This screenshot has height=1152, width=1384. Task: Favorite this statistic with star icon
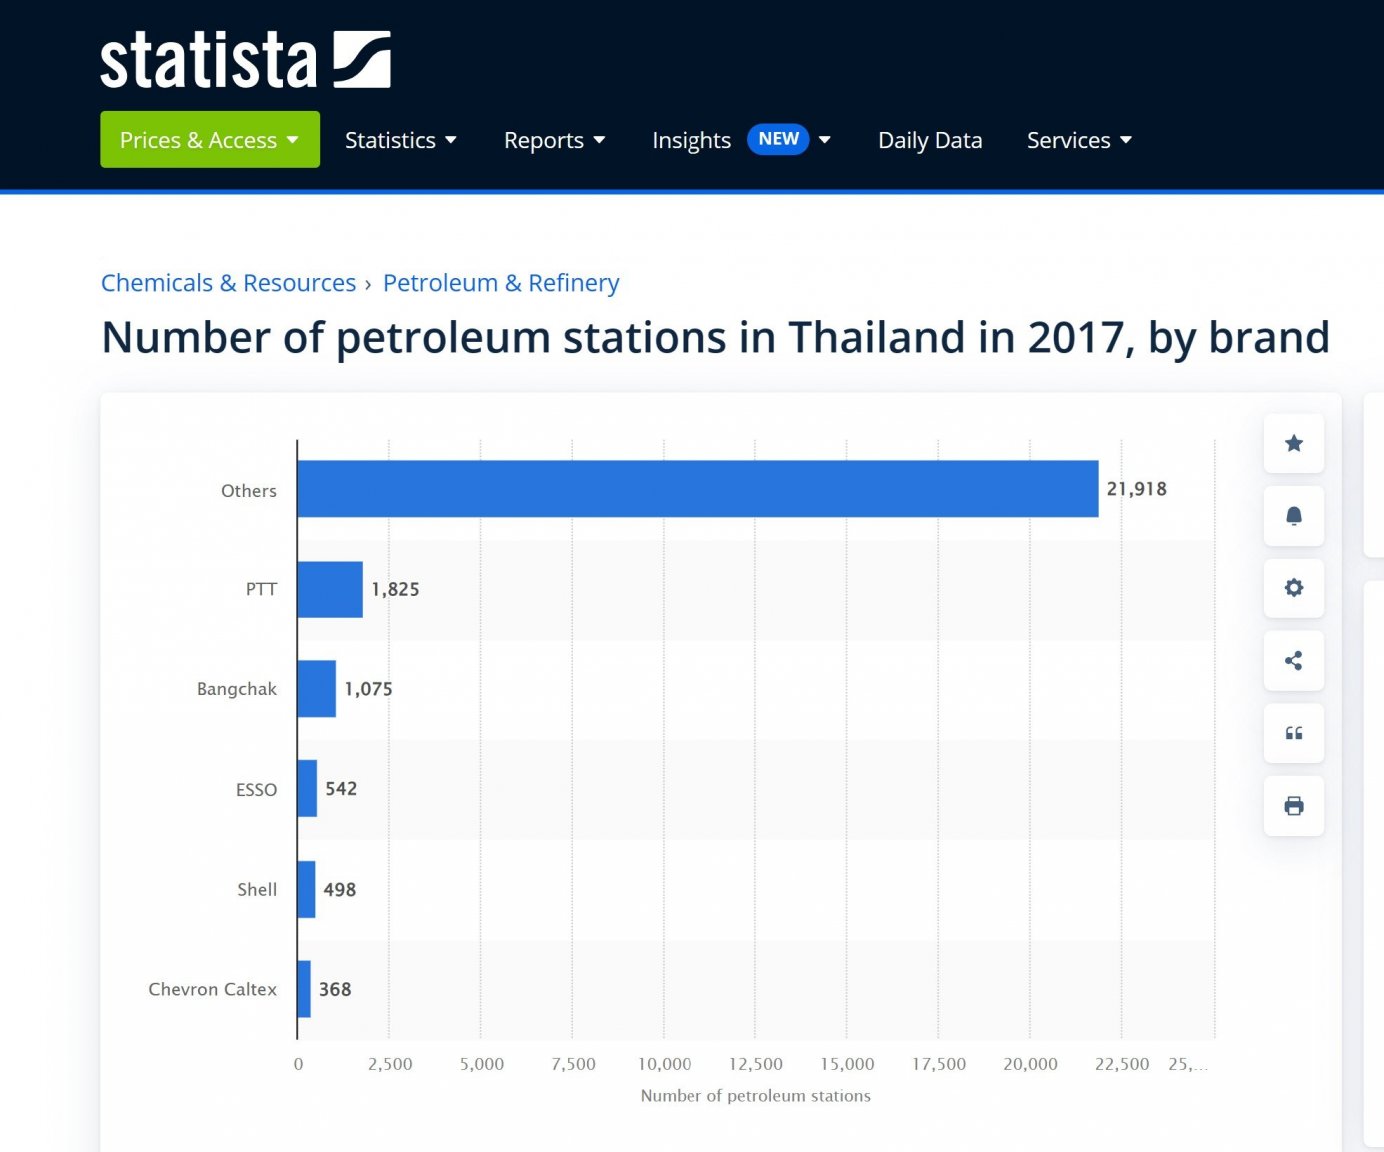(x=1293, y=443)
